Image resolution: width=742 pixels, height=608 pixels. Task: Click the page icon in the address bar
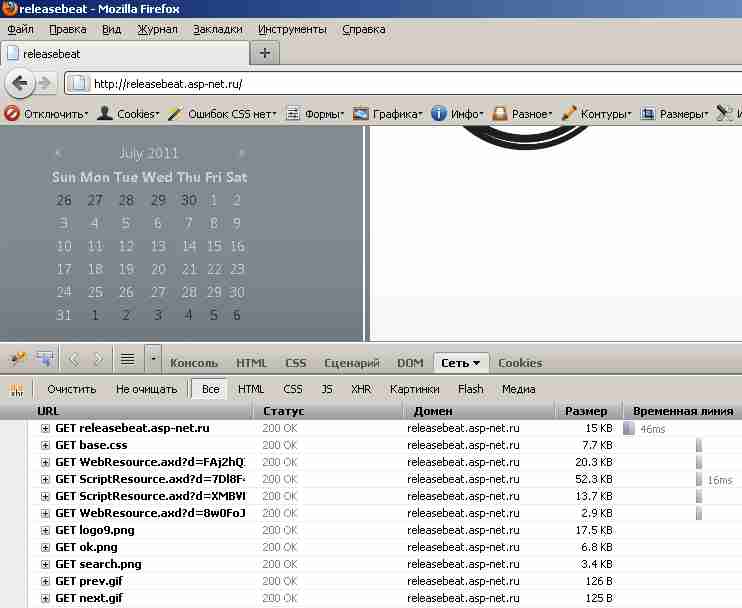78,84
